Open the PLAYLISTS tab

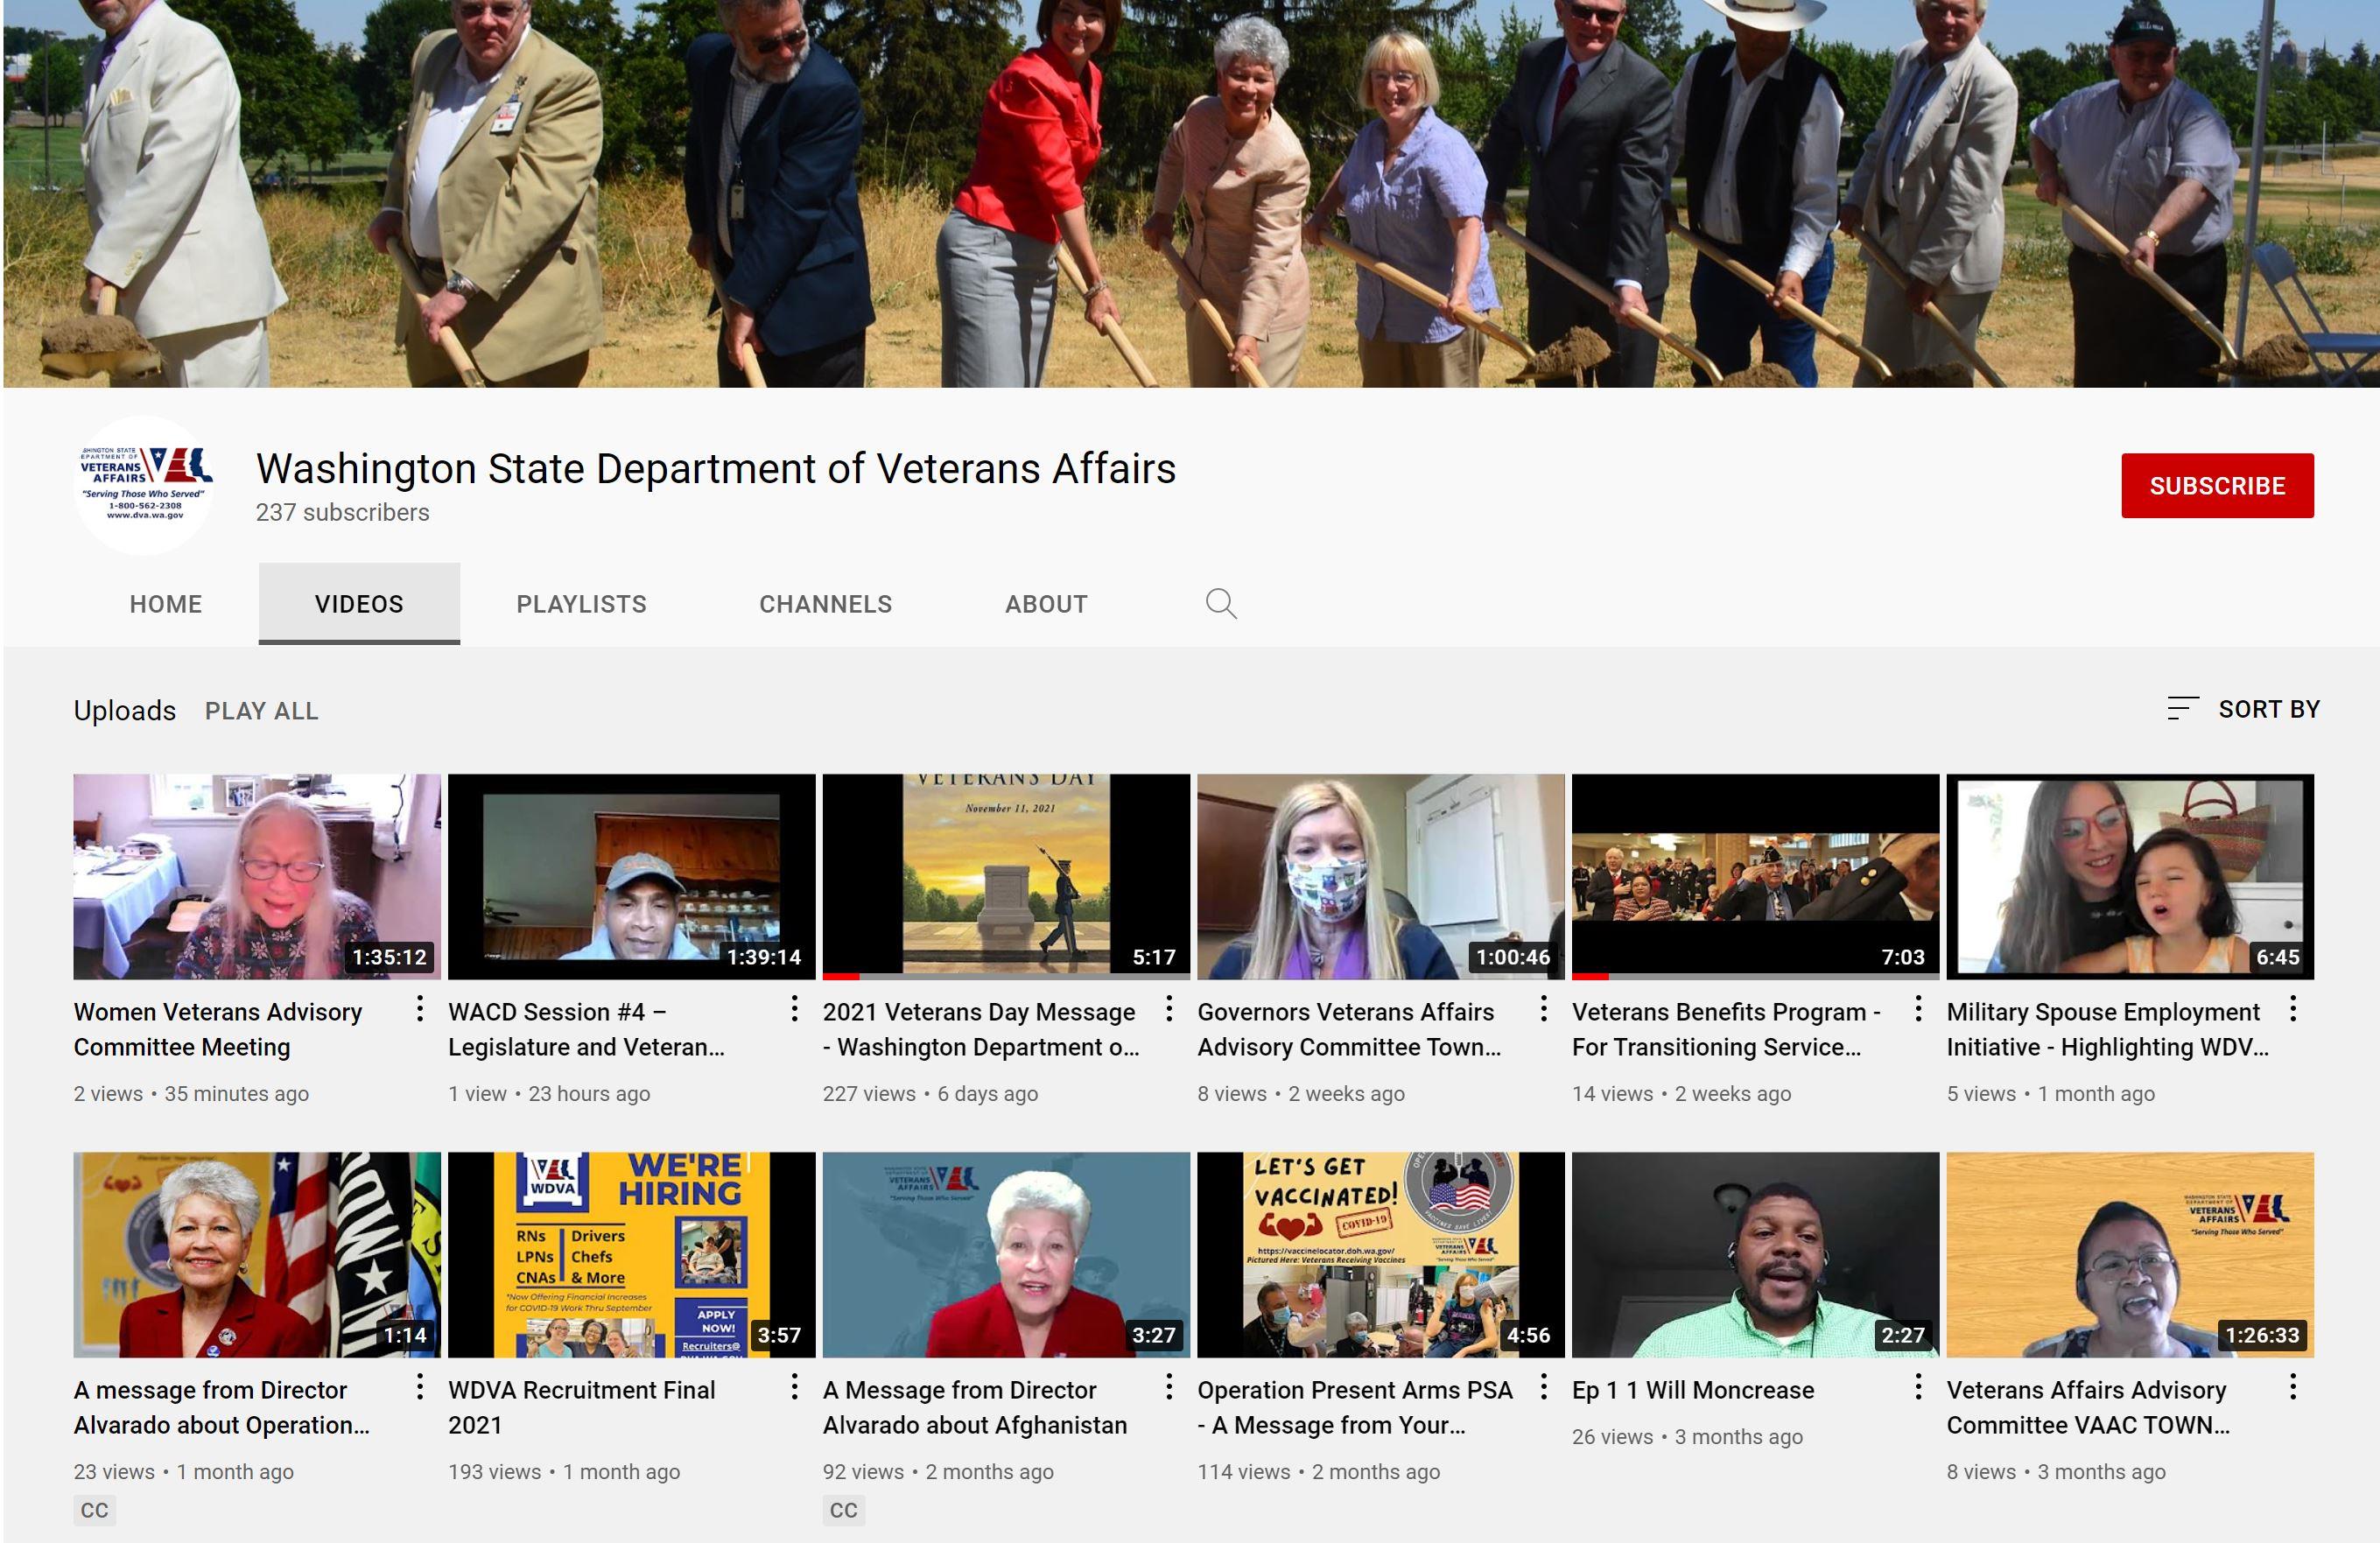[582, 604]
